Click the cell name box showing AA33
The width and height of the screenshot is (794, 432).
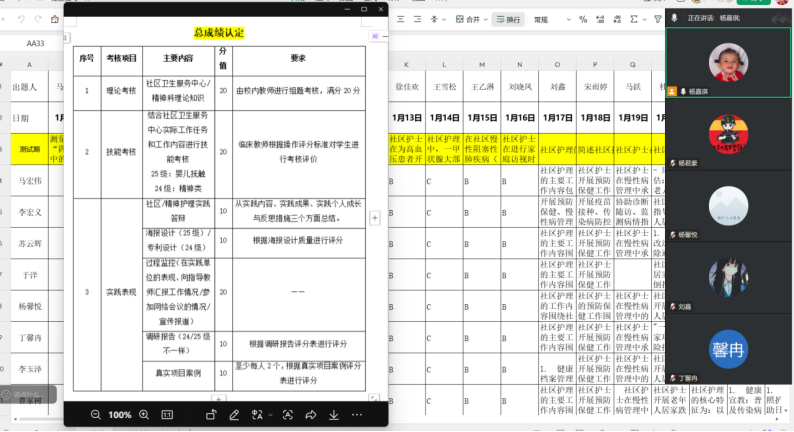36,43
